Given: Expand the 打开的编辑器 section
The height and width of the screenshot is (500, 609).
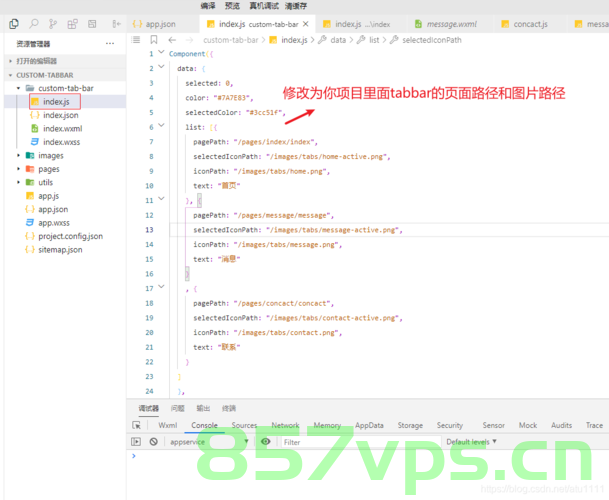Looking at the screenshot, I should tap(65, 61).
